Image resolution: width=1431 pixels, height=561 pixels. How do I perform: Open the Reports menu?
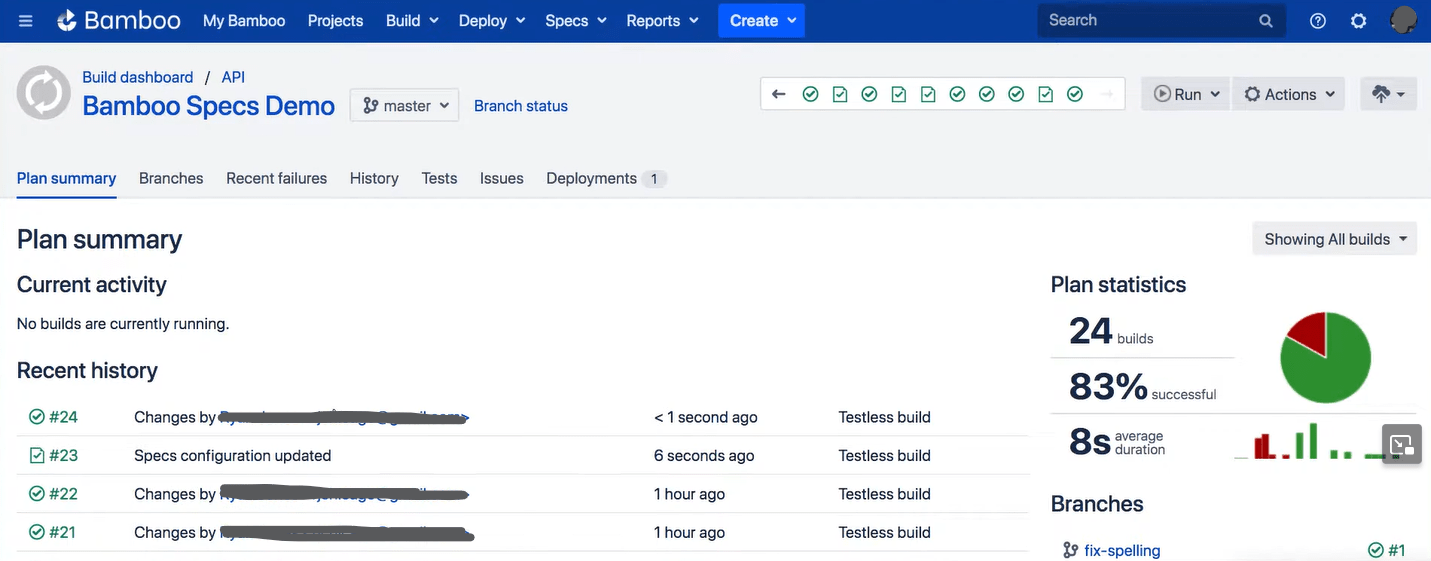pyautogui.click(x=662, y=21)
